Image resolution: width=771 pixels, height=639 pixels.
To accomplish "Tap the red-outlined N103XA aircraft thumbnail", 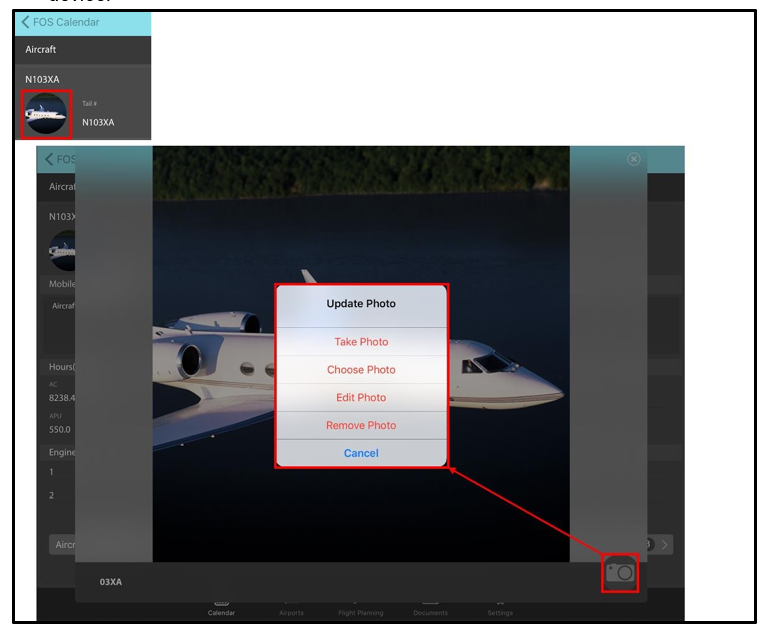I will 46,115.
